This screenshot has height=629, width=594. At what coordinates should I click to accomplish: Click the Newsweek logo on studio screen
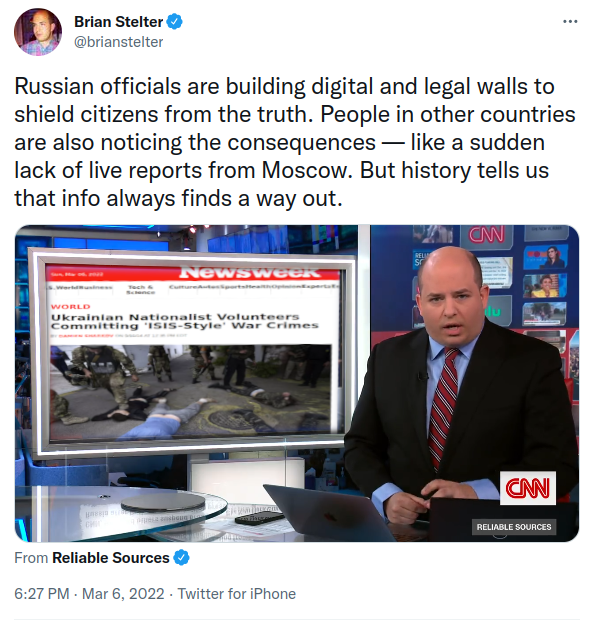click(249, 272)
